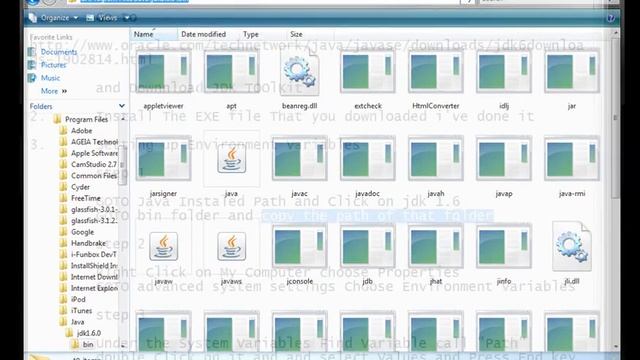Collapse the Folders pane chevron

click(x=122, y=106)
